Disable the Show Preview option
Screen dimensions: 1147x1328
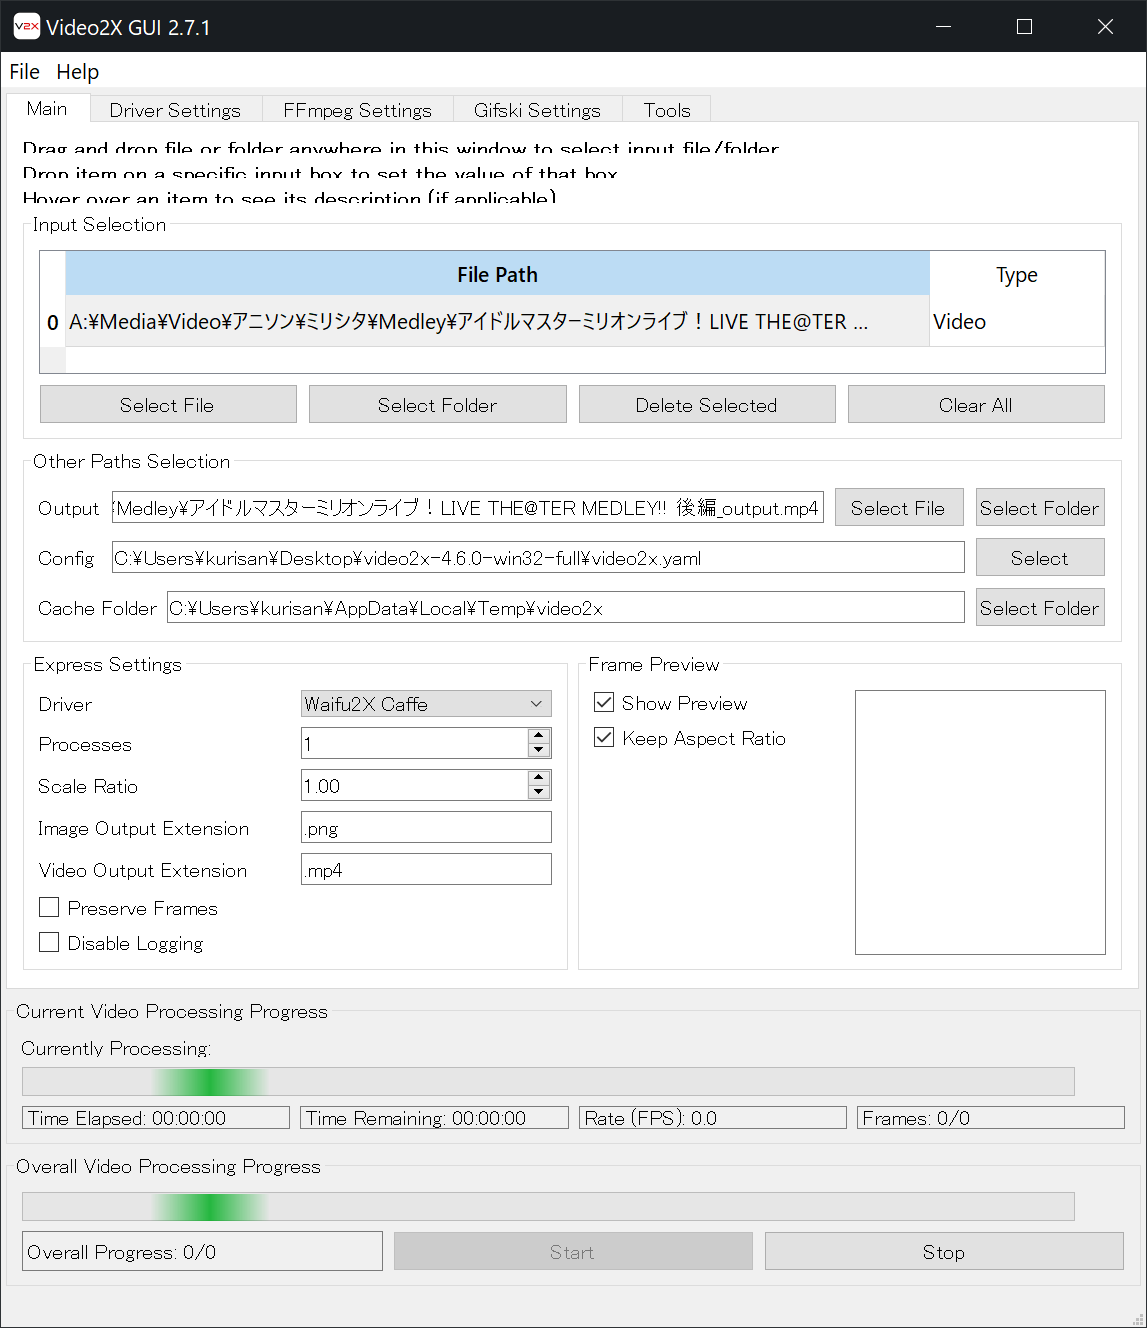tap(604, 702)
